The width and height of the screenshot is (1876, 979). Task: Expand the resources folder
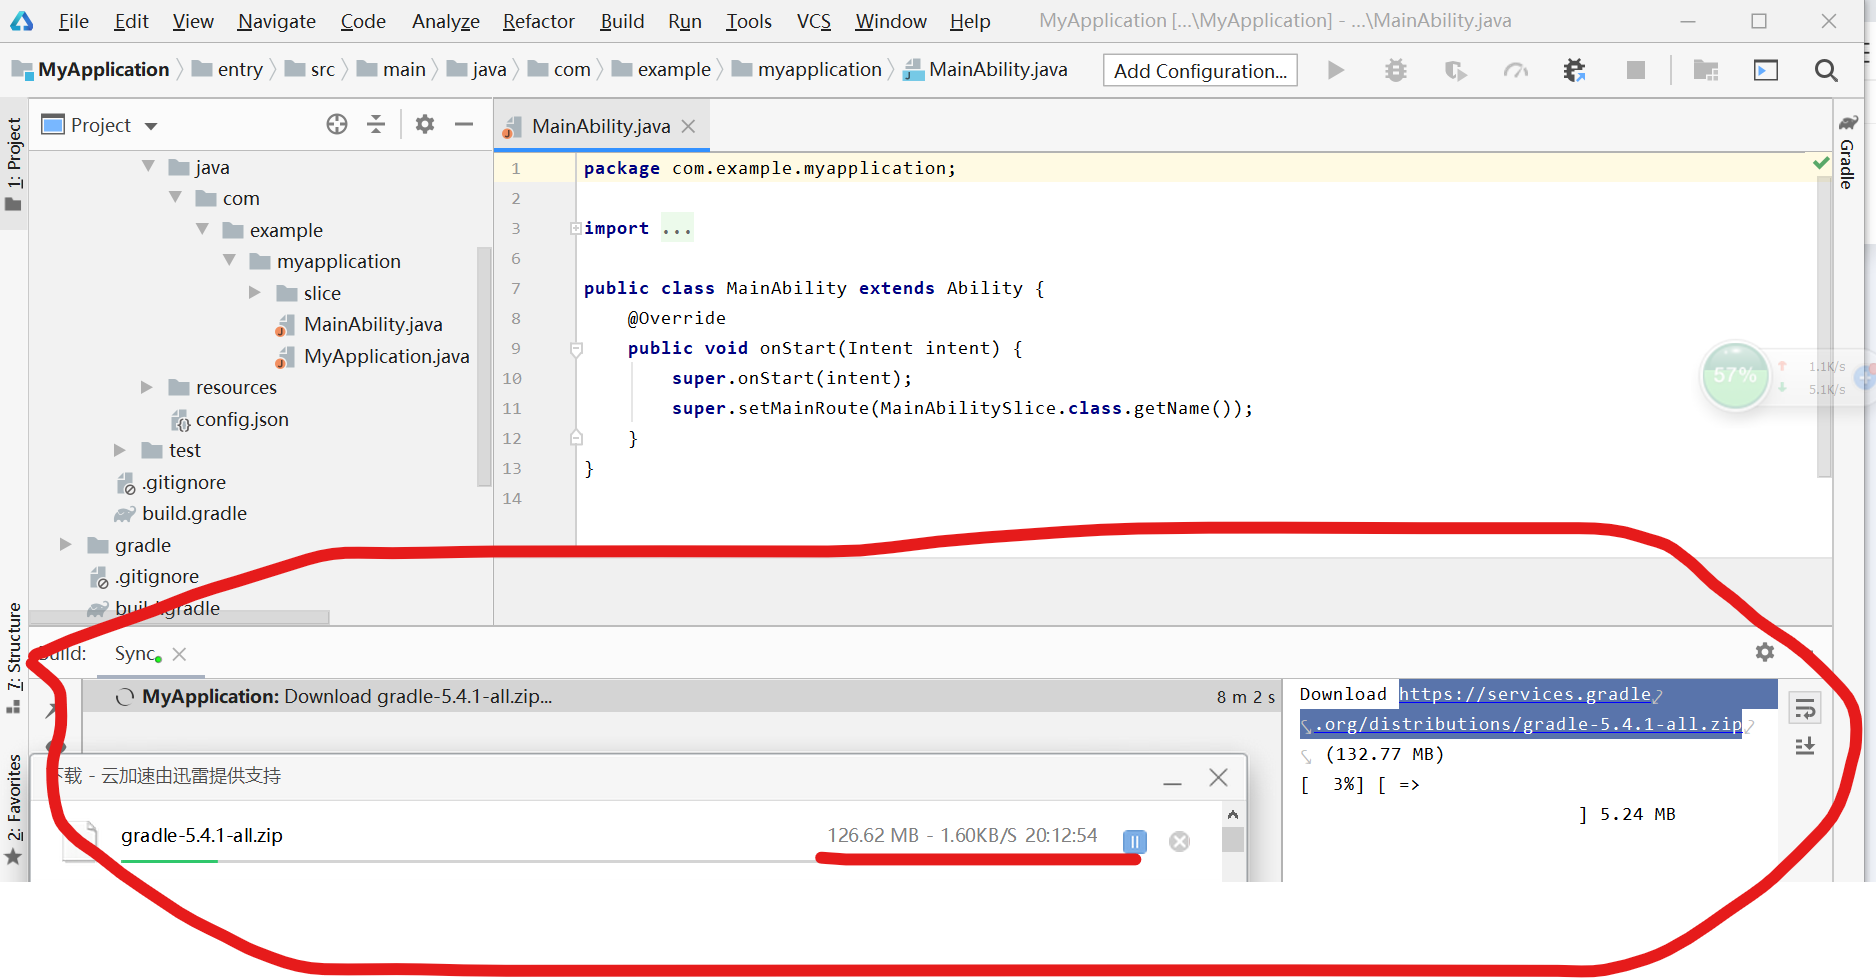coord(147,387)
